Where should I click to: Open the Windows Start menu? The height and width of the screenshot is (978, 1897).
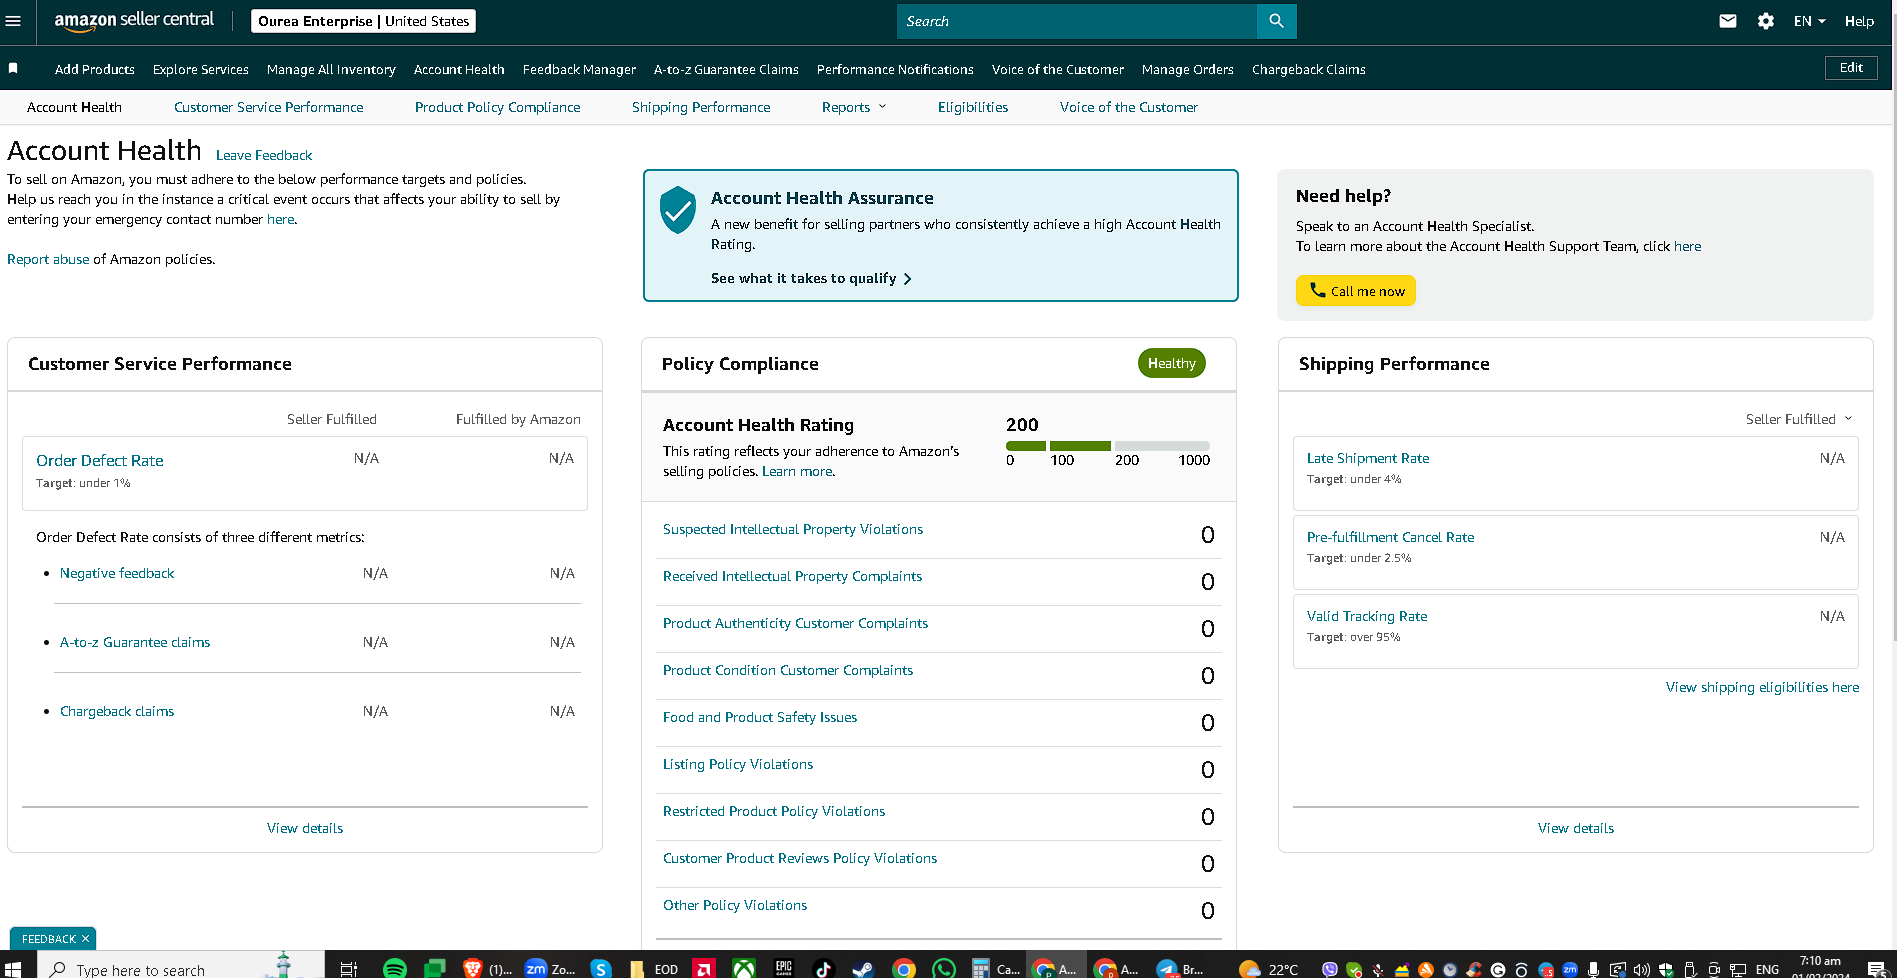[13, 969]
